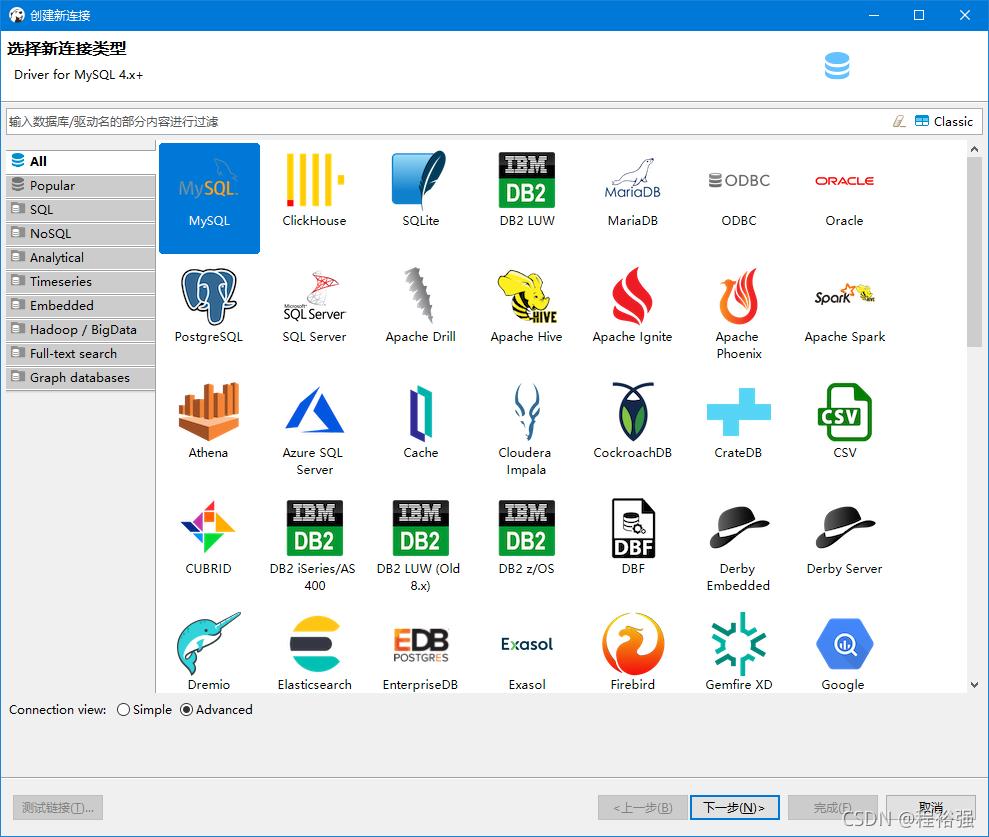Show Full-text search databases
Image resolution: width=989 pixels, height=837 pixels.
(81, 353)
